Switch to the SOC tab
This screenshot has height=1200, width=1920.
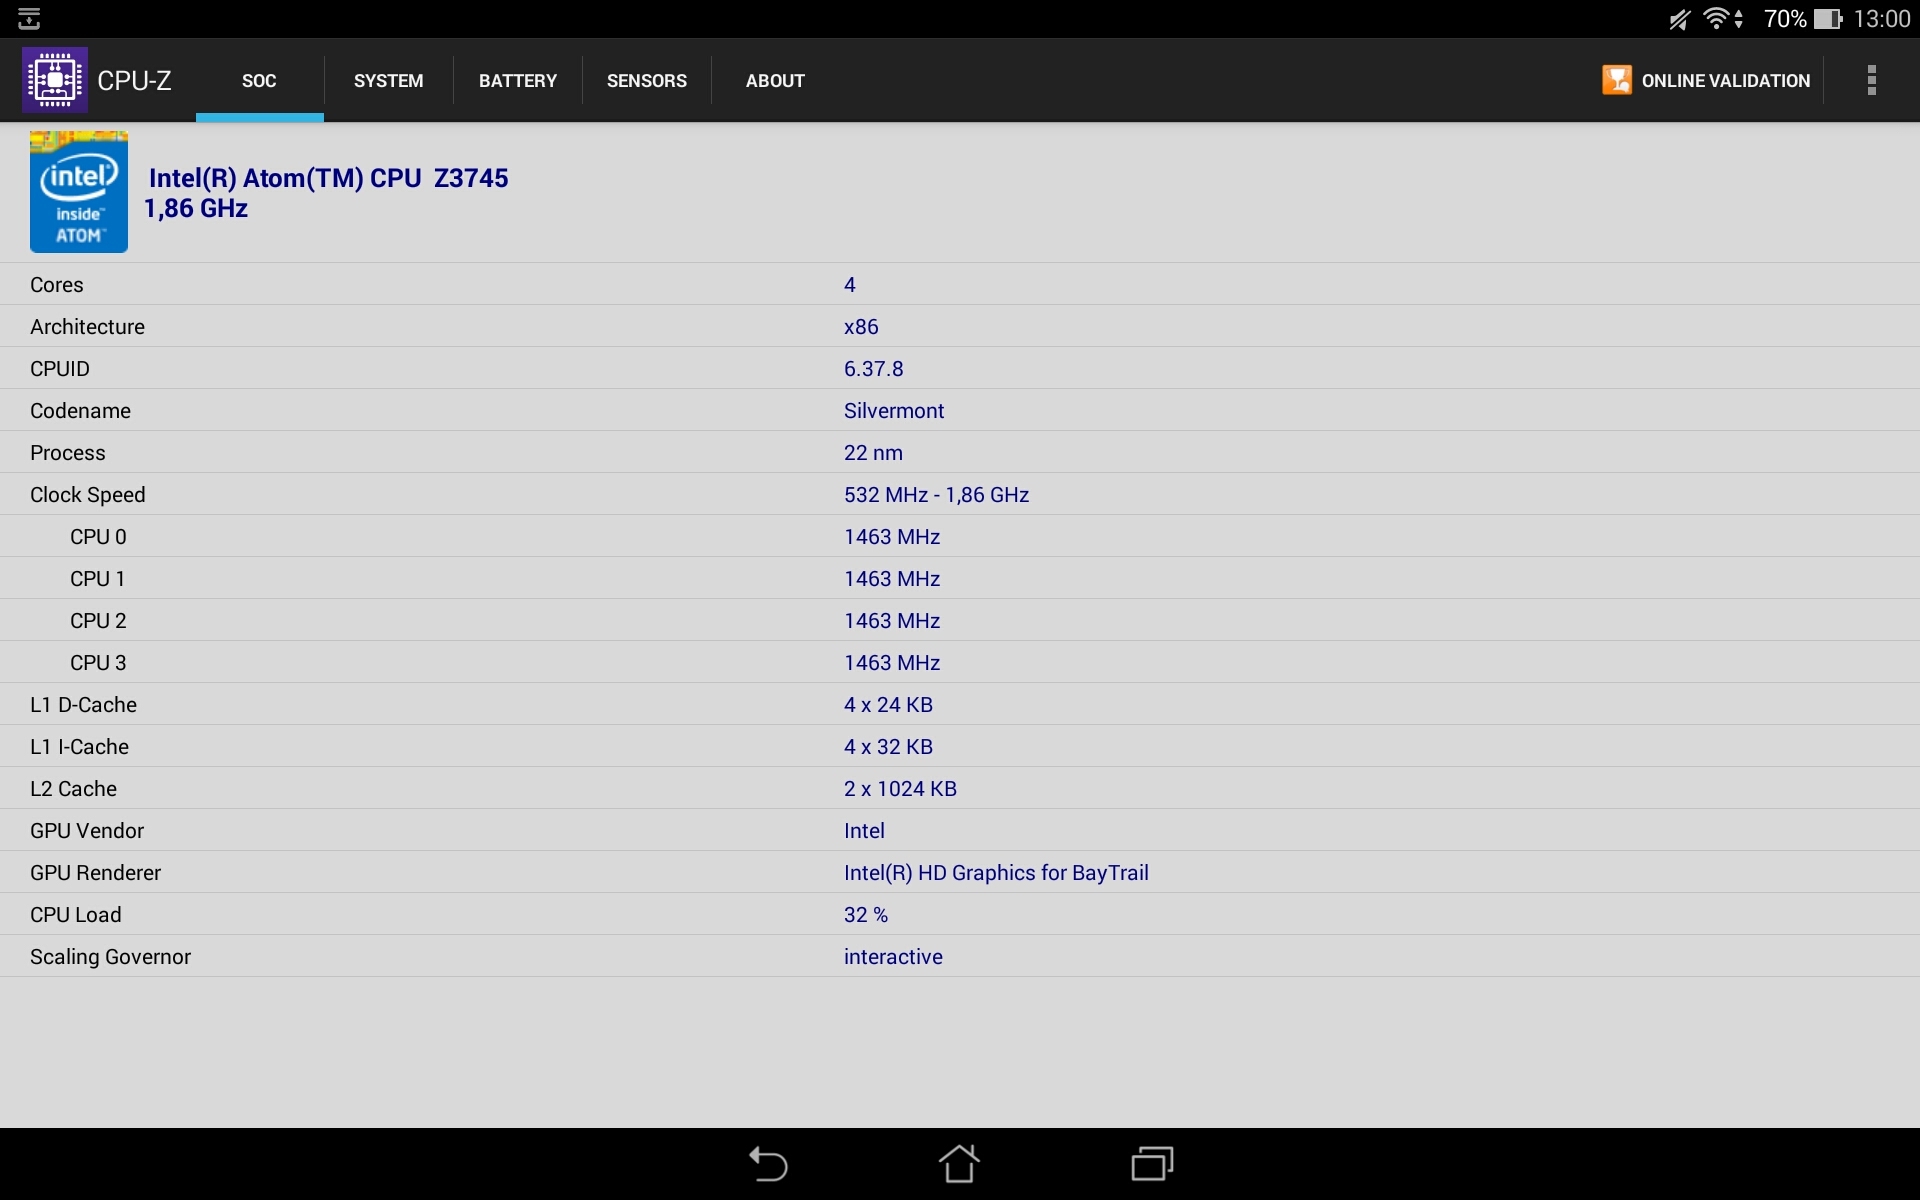point(259,81)
